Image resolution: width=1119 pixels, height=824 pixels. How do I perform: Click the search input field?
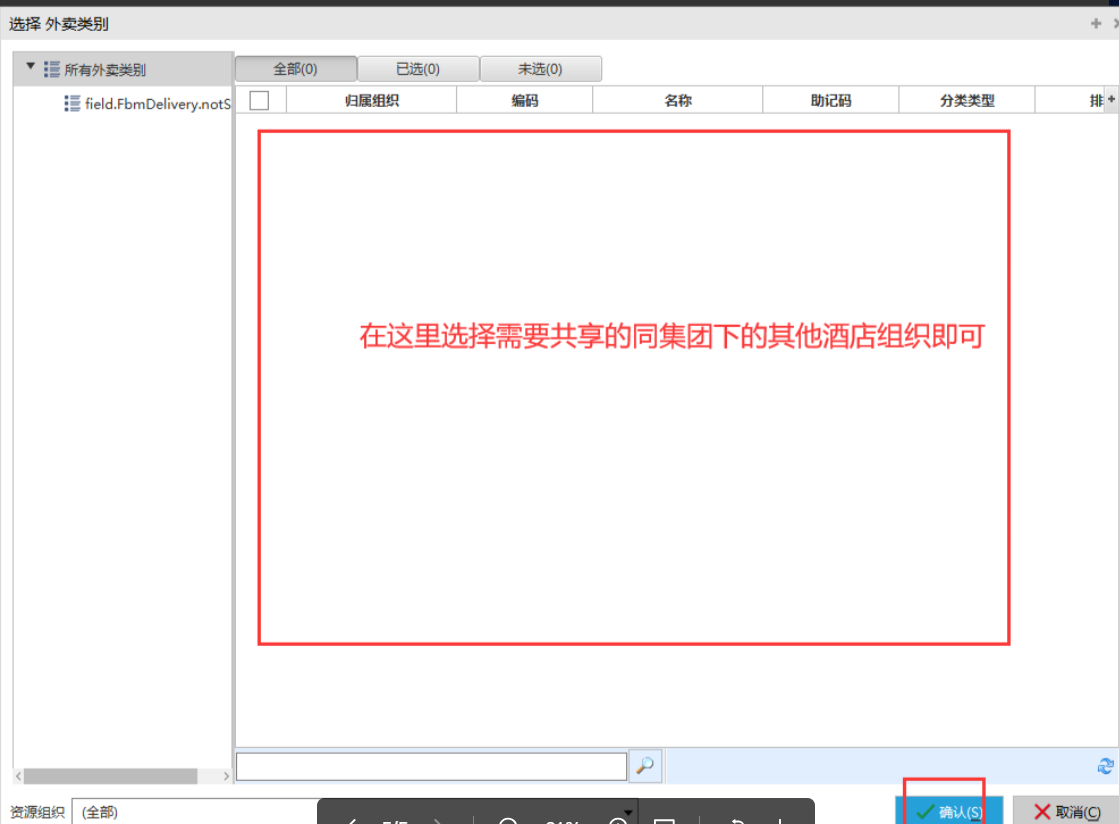[x=431, y=766]
